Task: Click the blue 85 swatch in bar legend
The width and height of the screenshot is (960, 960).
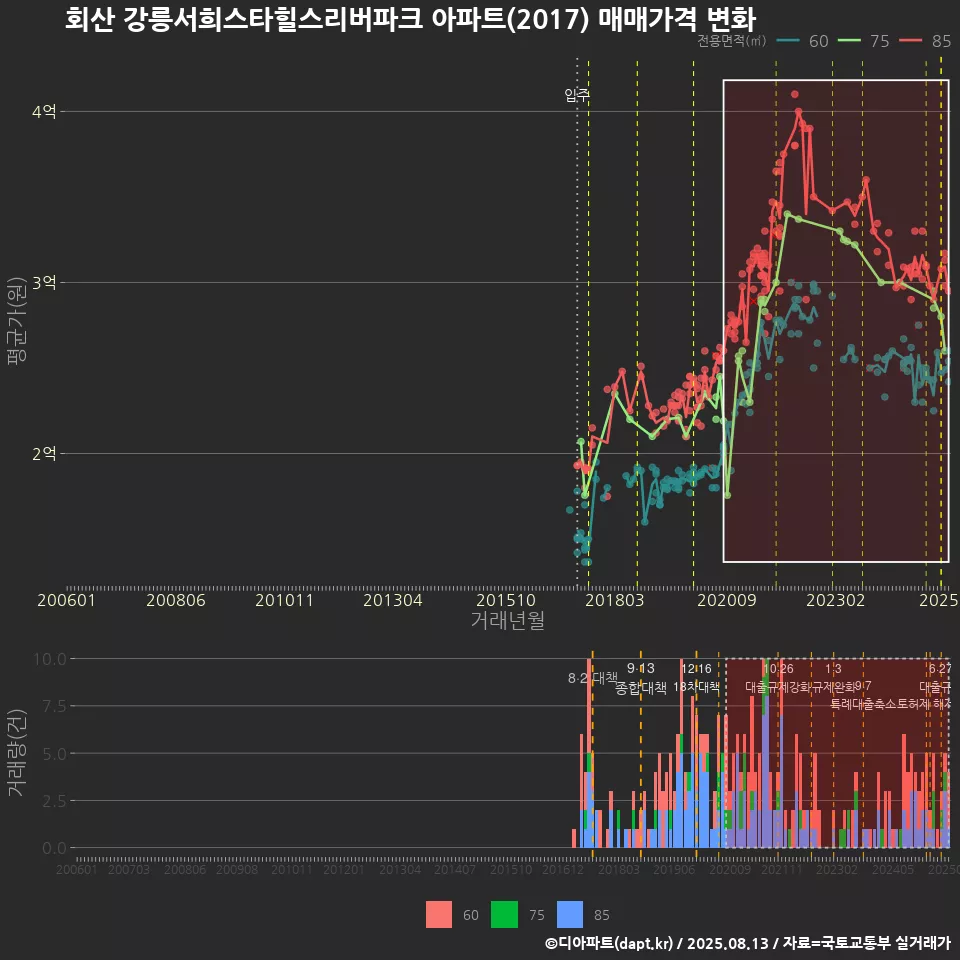Action: tap(570, 915)
